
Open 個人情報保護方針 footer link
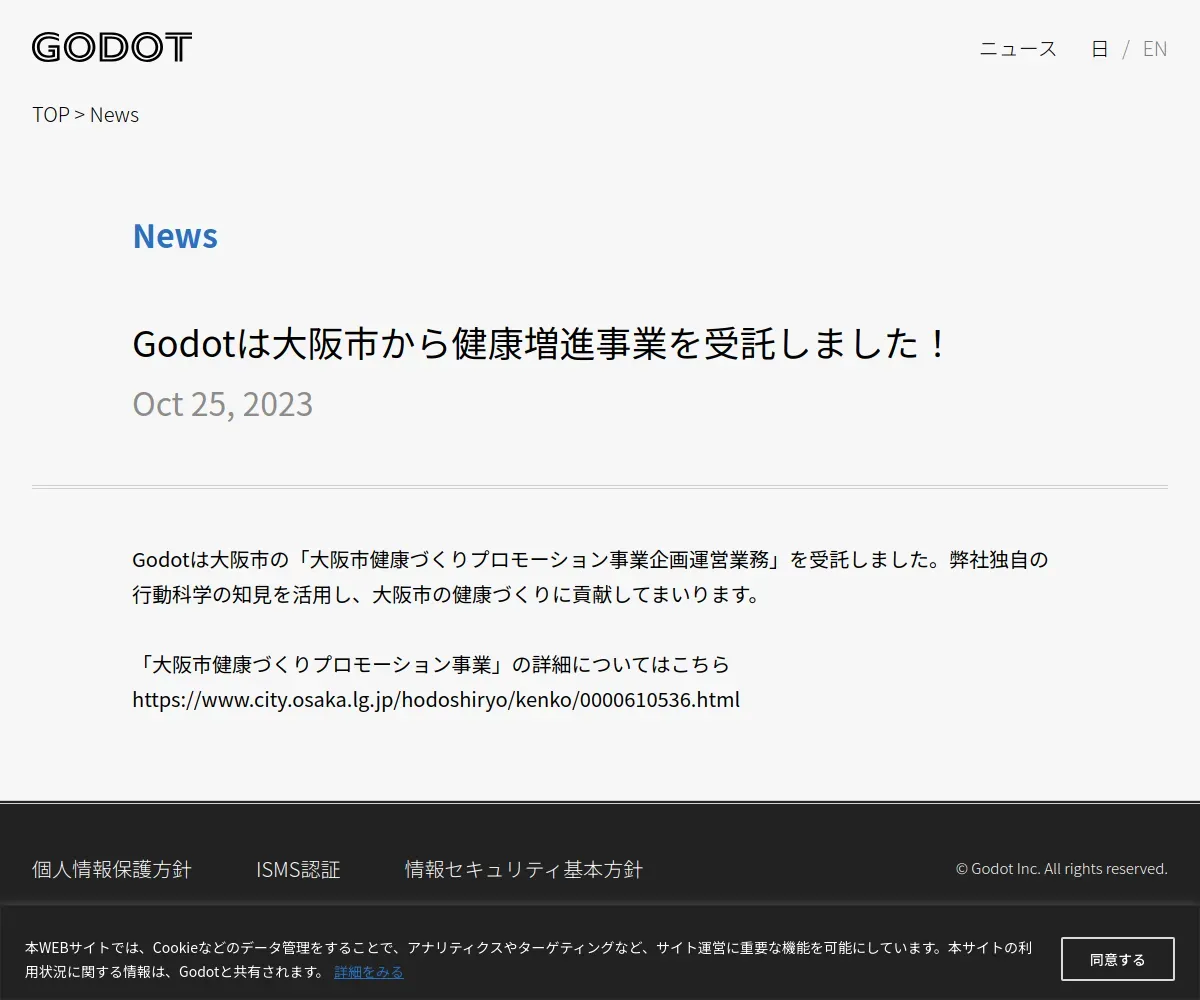112,869
